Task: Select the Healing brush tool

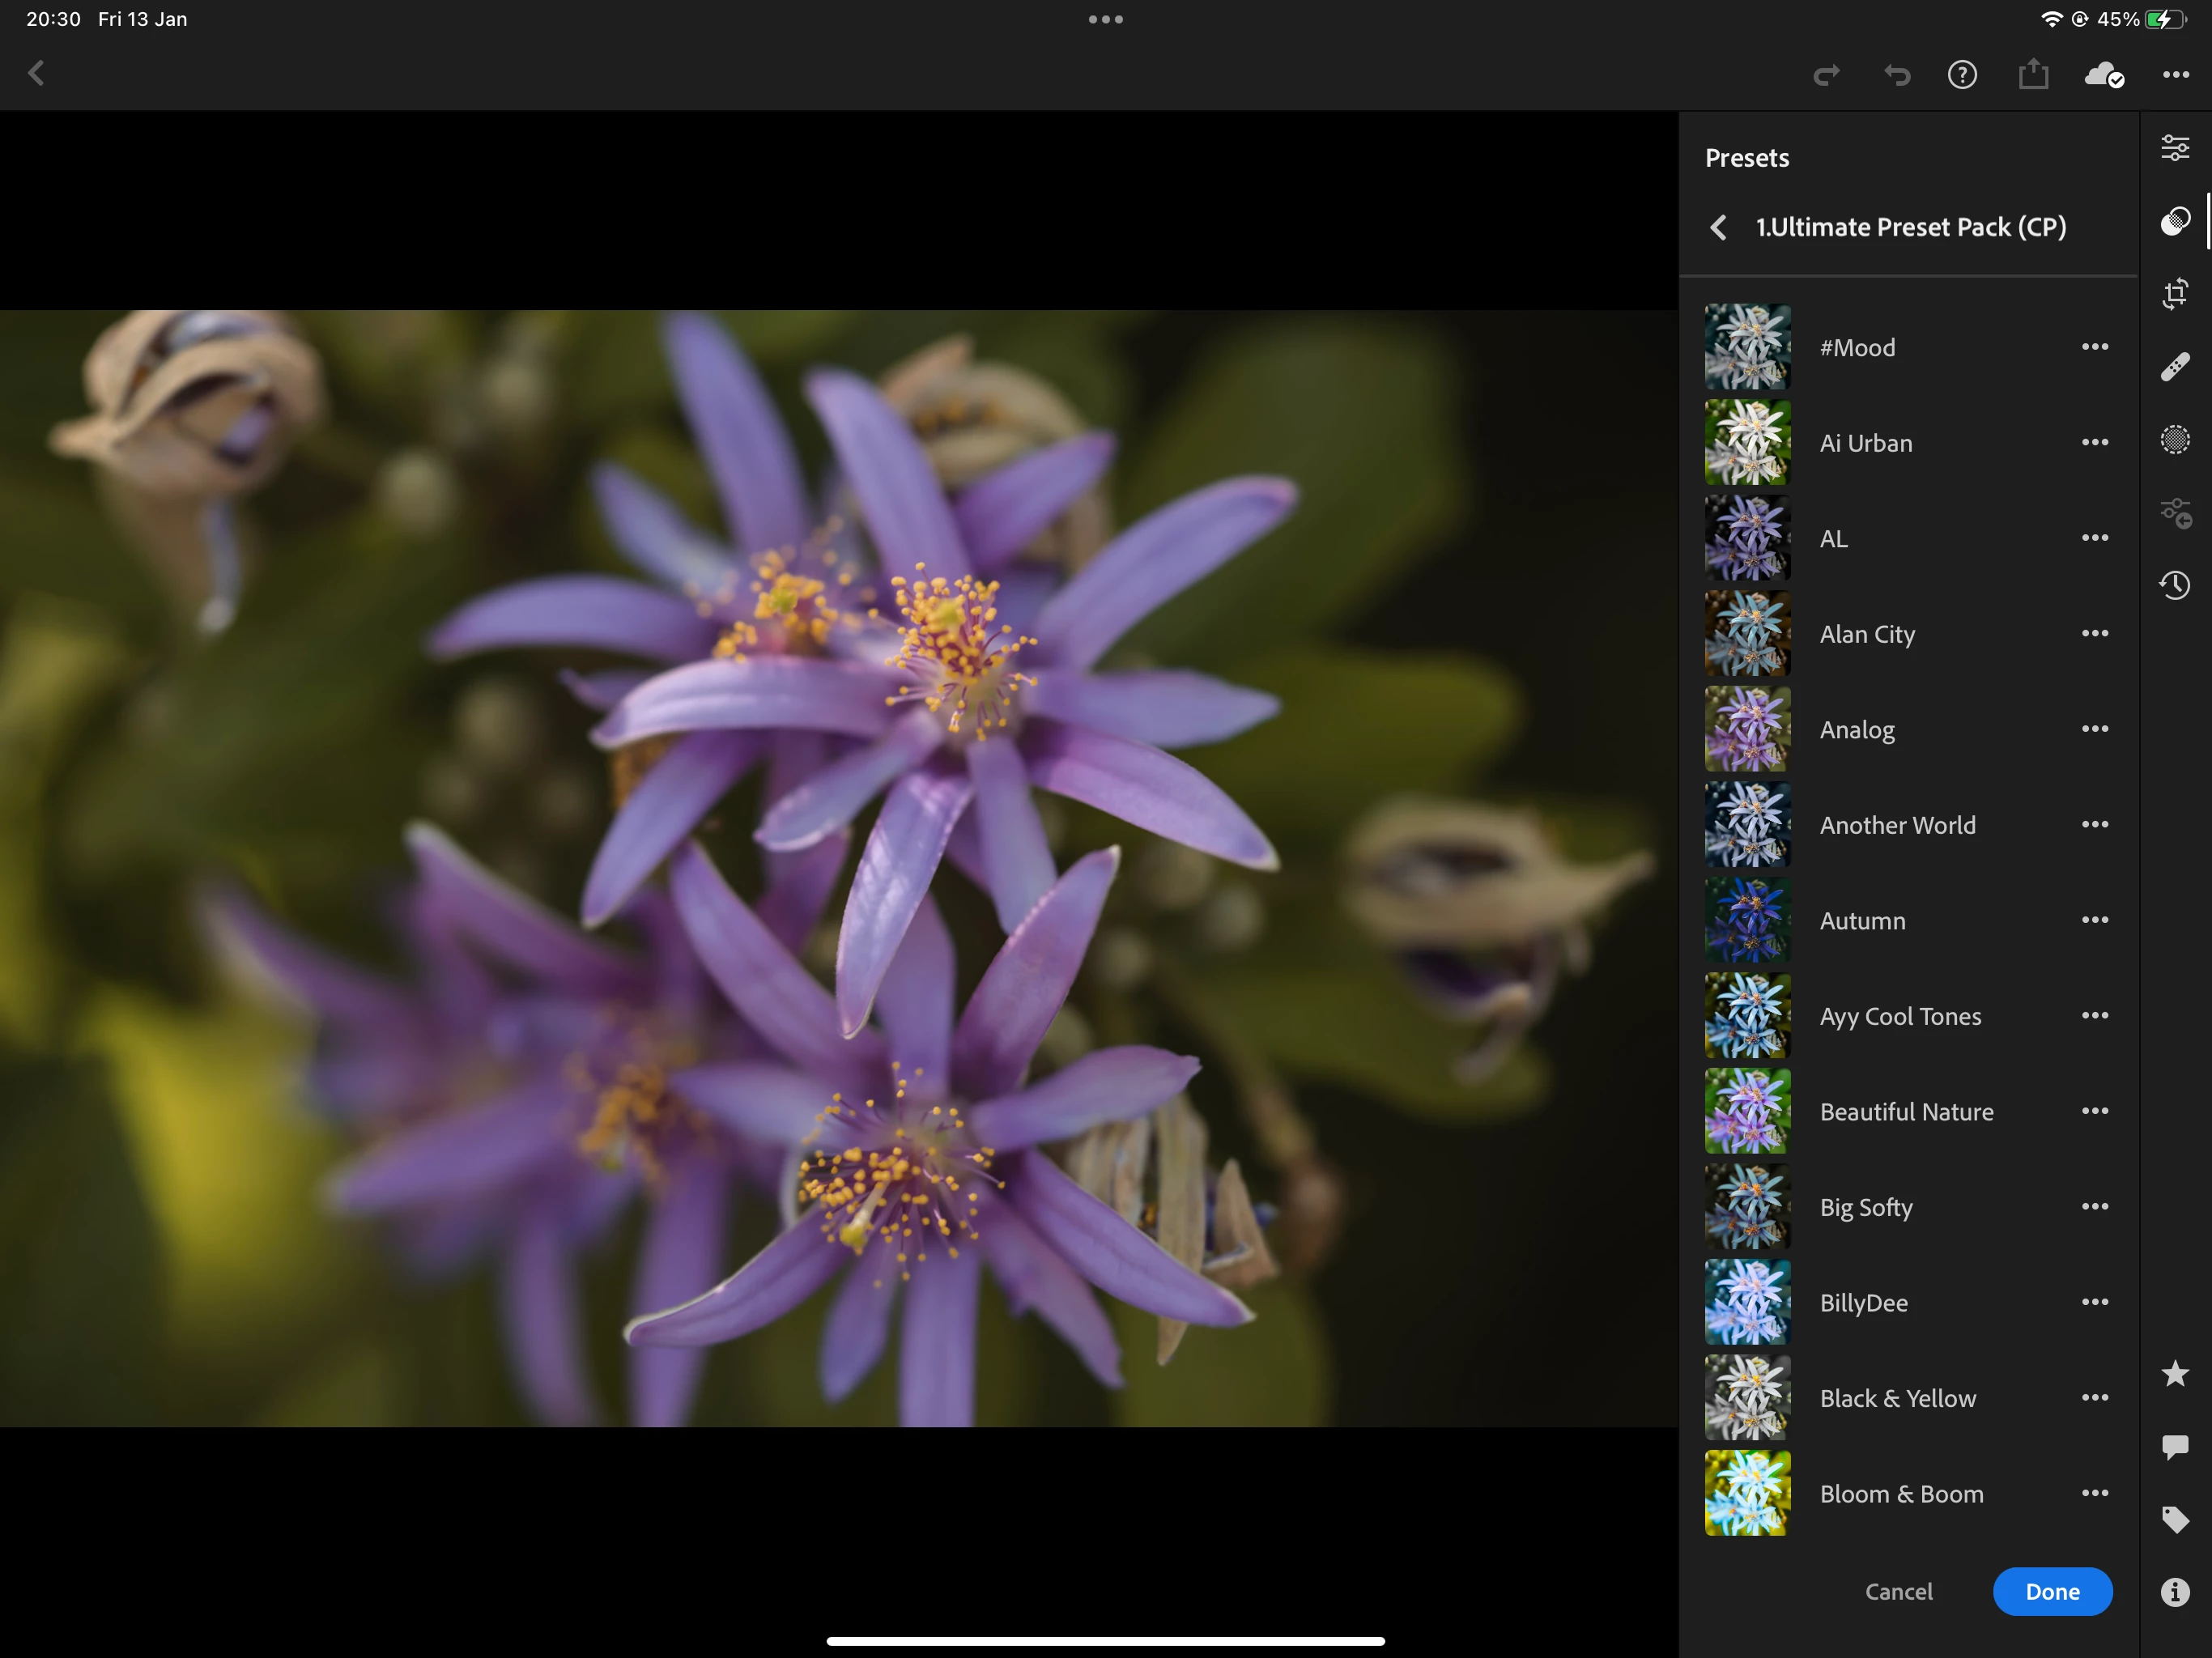Action: coord(2174,367)
